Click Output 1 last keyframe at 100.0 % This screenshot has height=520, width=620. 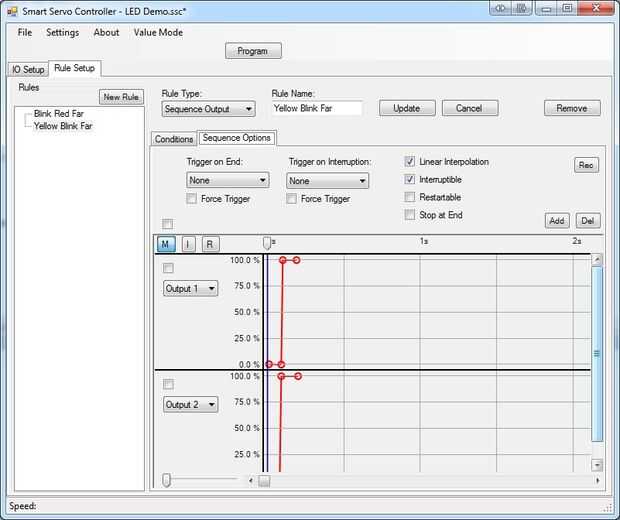(297, 260)
